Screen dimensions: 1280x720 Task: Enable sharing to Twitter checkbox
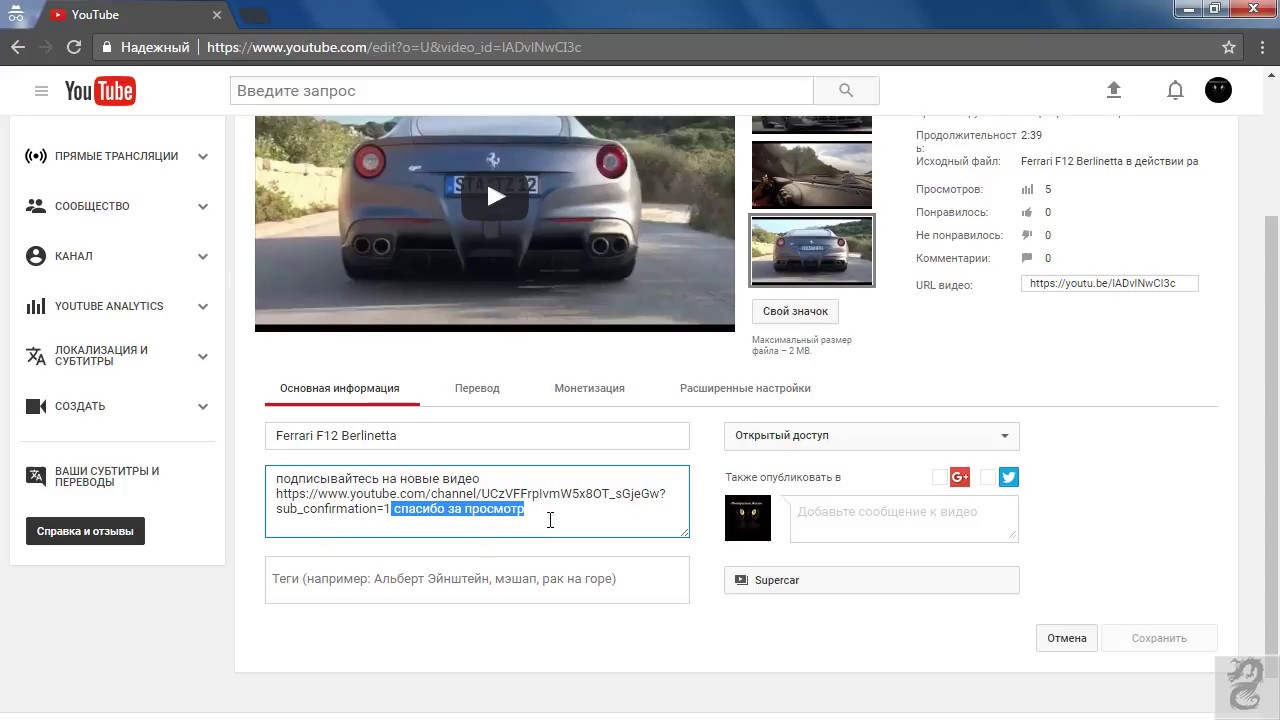tap(987, 477)
